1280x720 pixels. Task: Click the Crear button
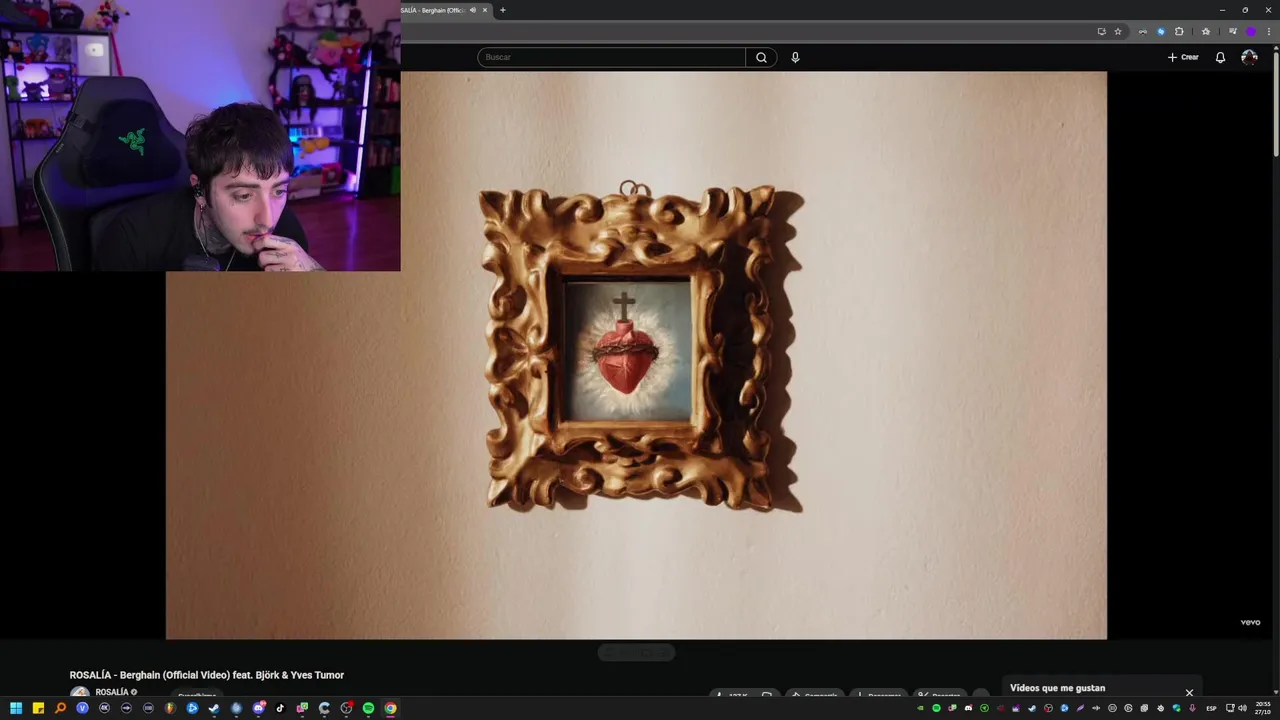pos(1183,57)
